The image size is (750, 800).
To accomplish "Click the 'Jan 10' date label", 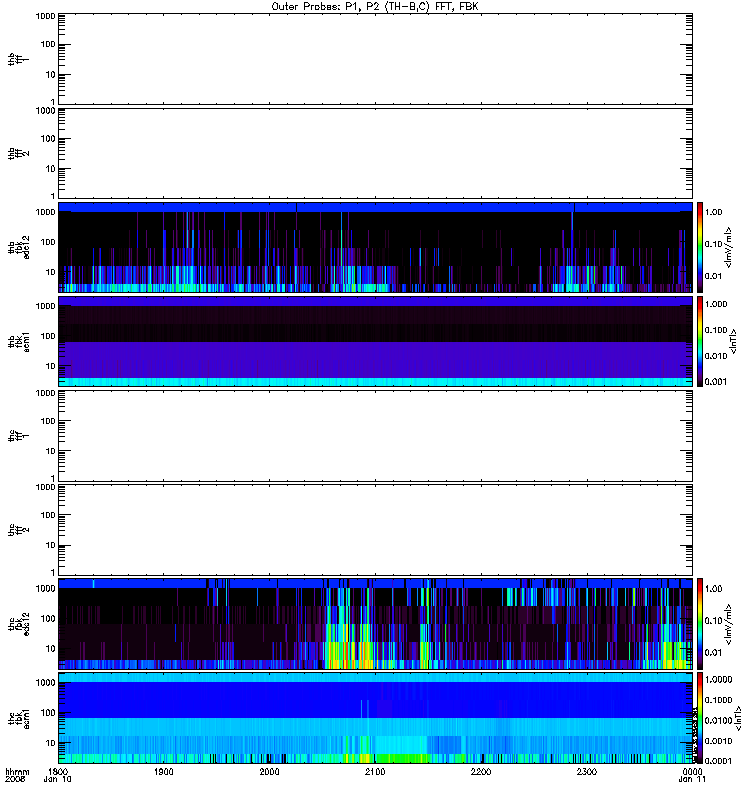I will pos(57,779).
